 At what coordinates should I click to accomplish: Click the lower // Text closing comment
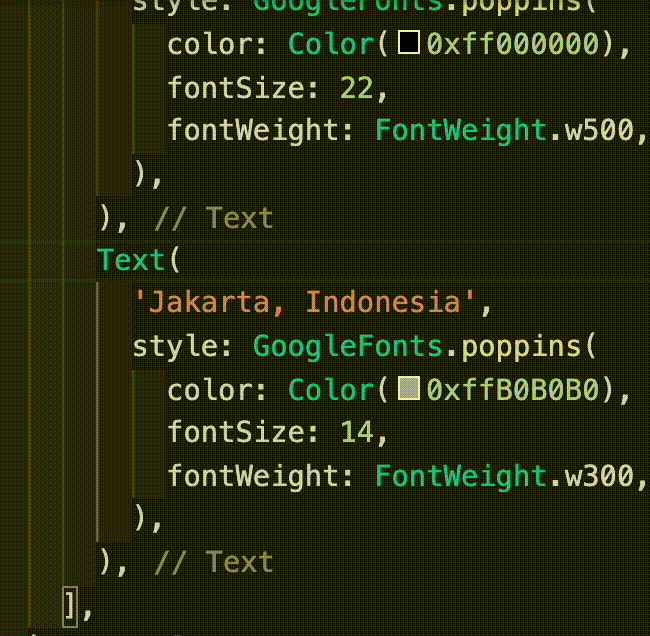[213, 562]
